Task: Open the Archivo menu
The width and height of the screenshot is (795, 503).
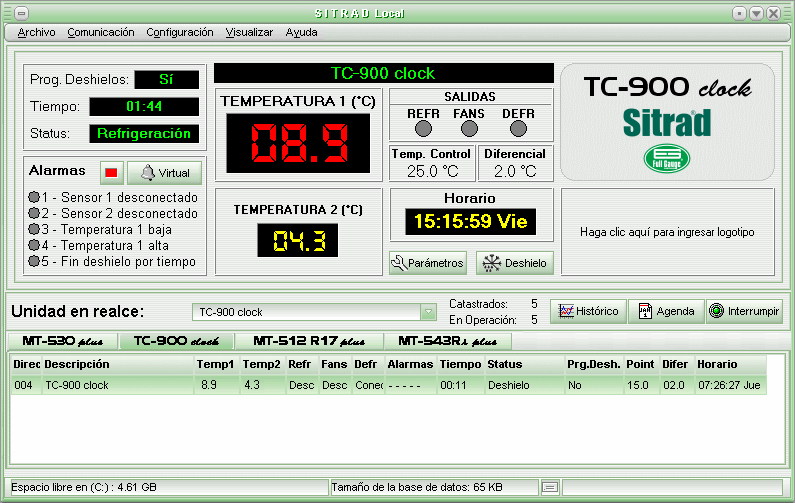Action: (37, 32)
